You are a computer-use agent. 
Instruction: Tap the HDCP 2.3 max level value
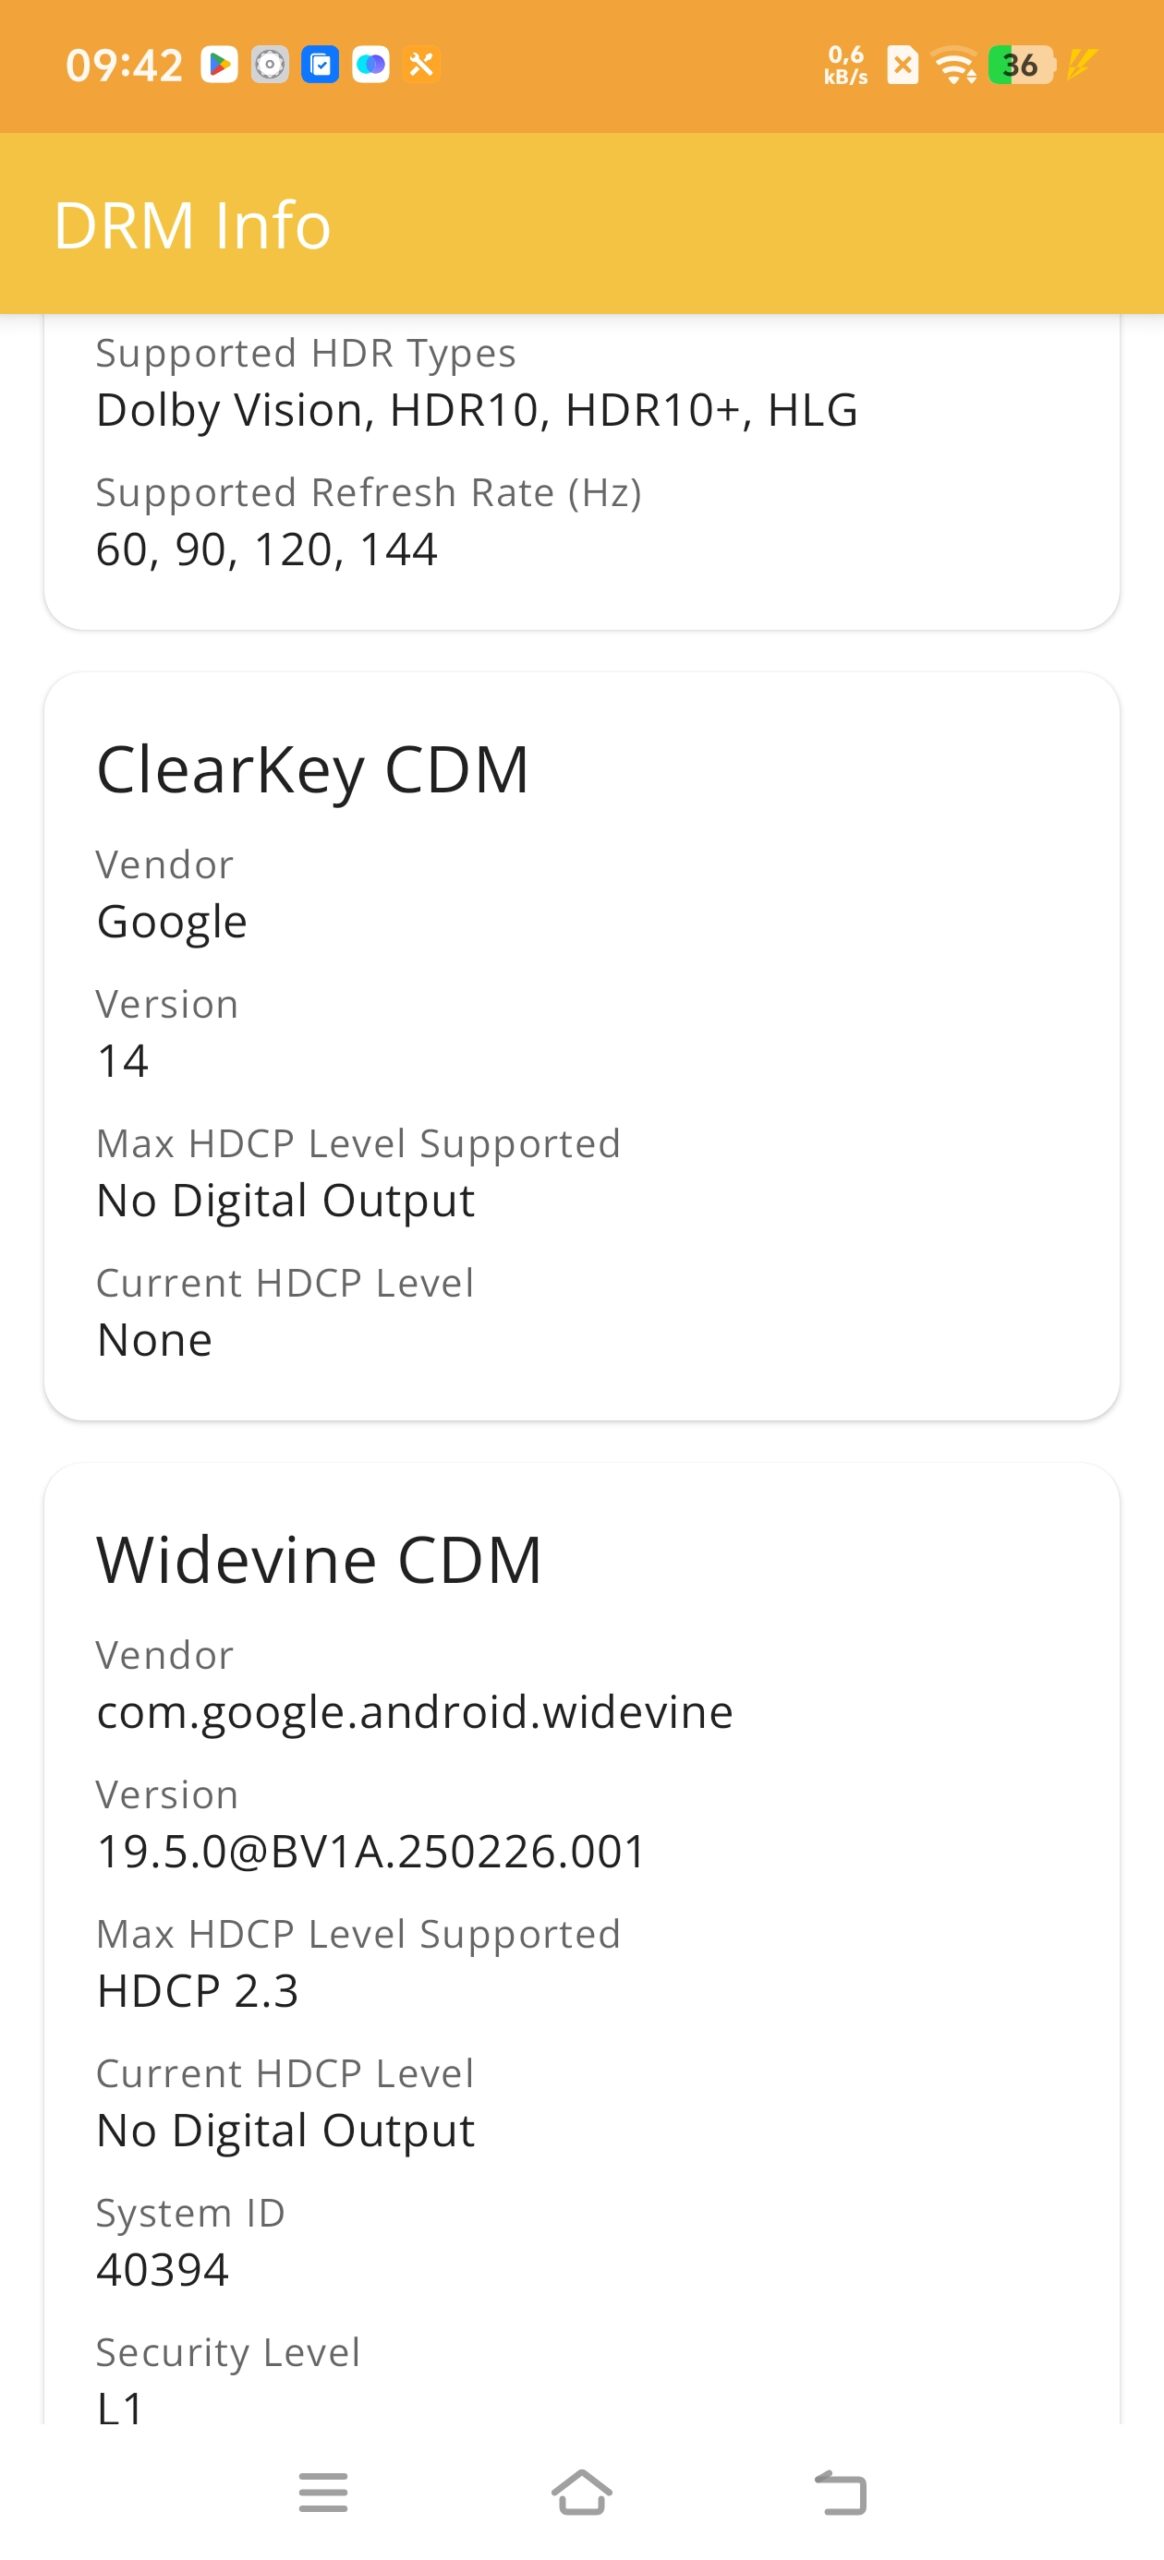pyautogui.click(x=198, y=1991)
